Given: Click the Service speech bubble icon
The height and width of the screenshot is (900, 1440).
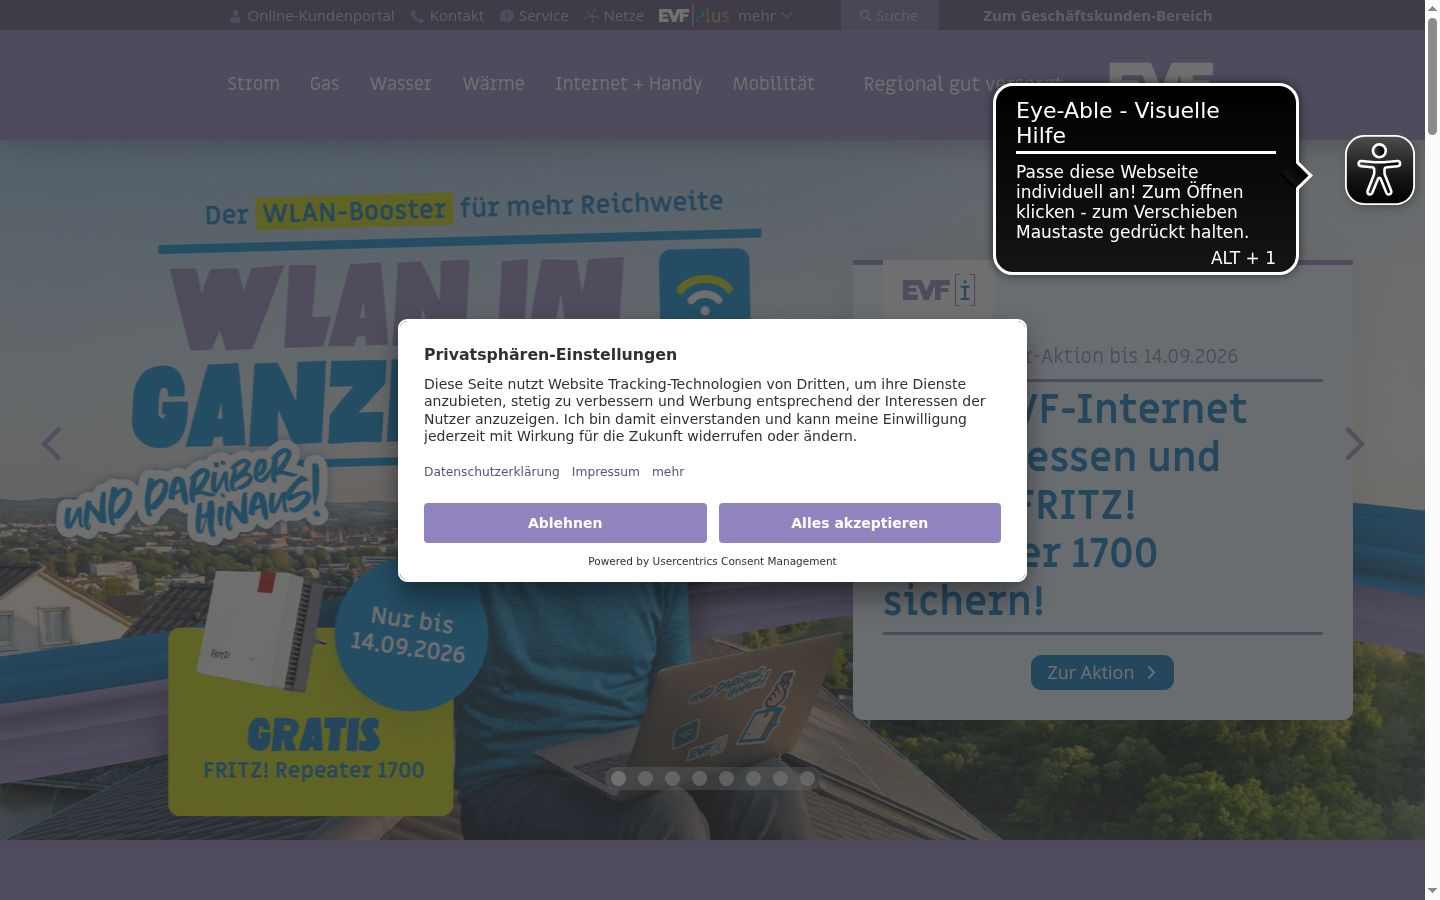Looking at the screenshot, I should (x=506, y=16).
